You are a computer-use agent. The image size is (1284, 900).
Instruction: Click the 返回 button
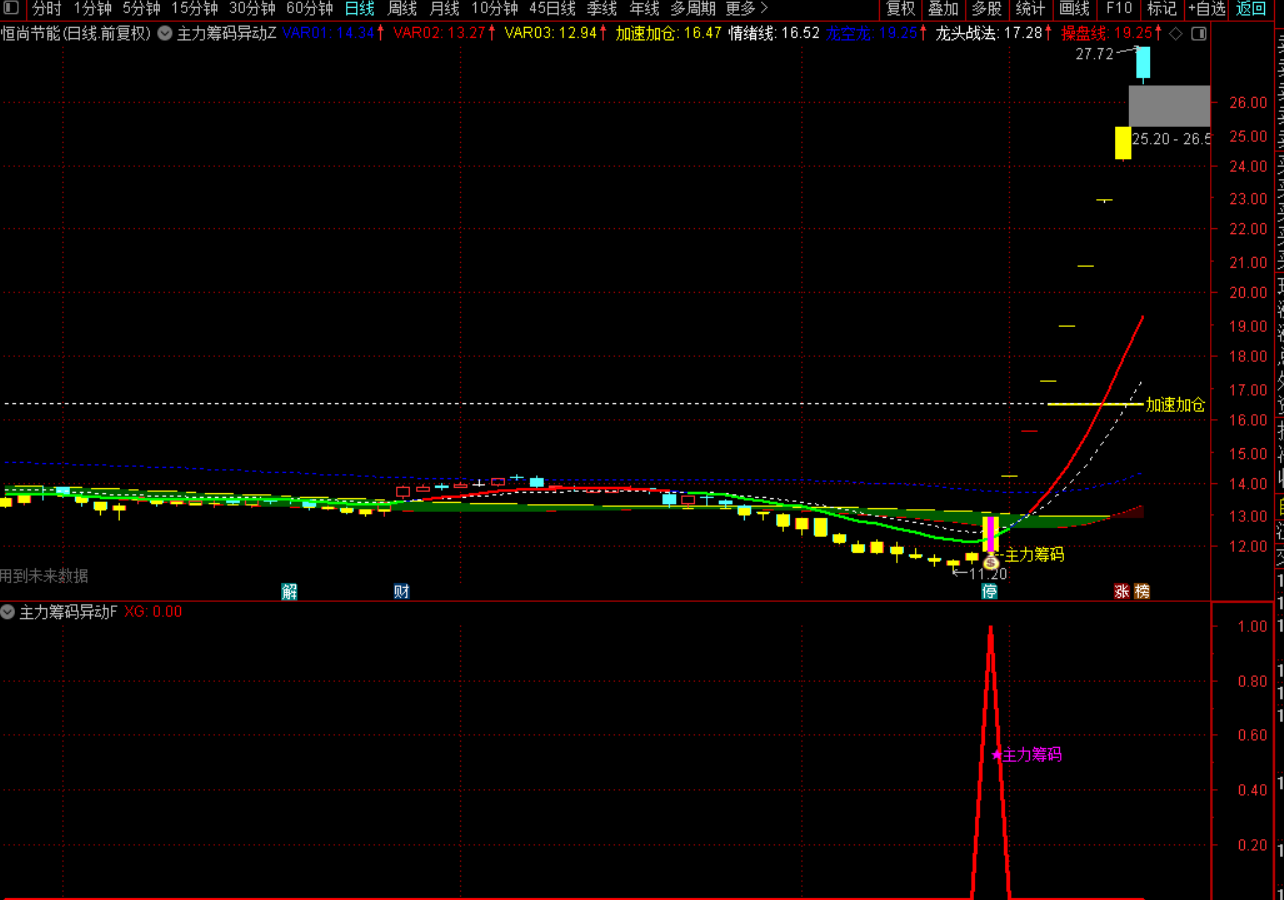point(1251,9)
